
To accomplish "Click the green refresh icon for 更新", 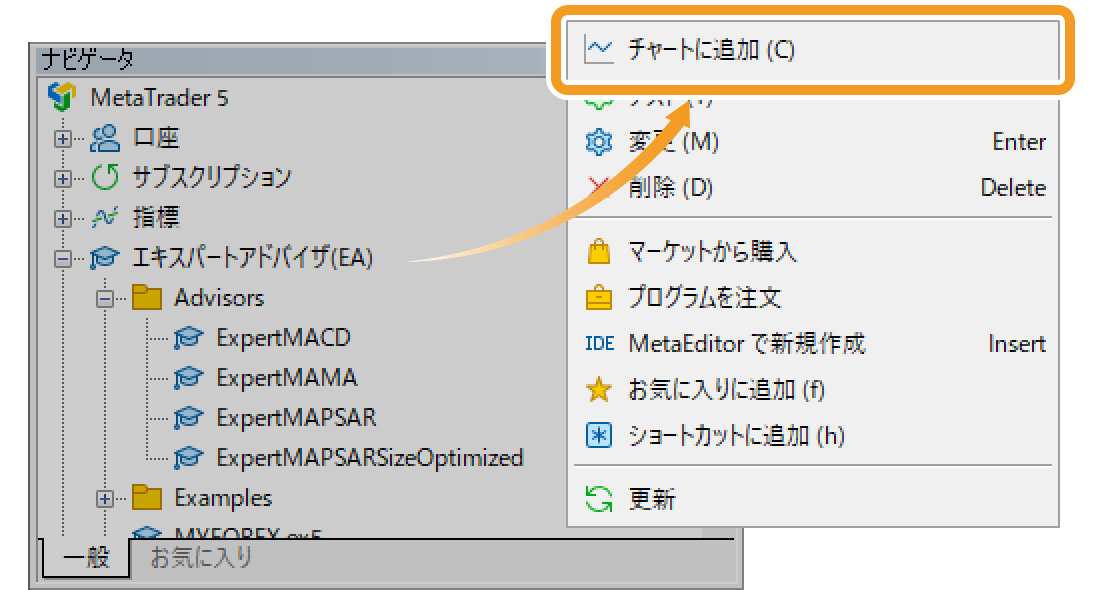I will (x=598, y=500).
